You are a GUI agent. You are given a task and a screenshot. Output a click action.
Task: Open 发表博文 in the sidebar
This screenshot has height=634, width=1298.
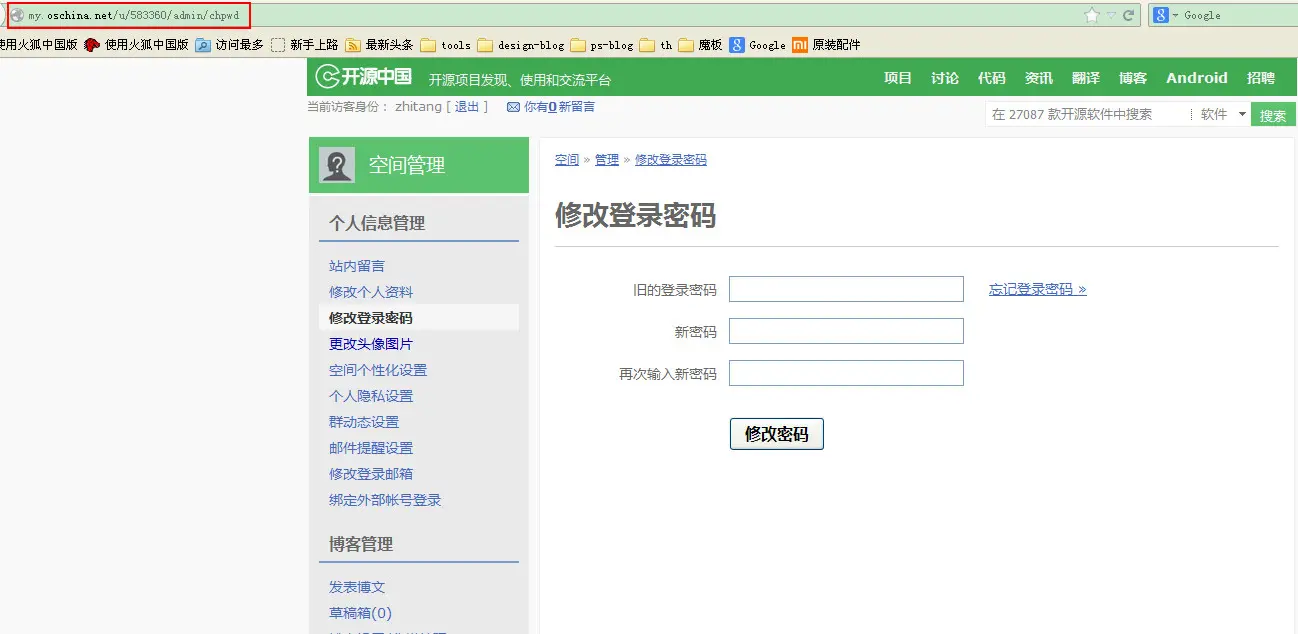coord(357,587)
